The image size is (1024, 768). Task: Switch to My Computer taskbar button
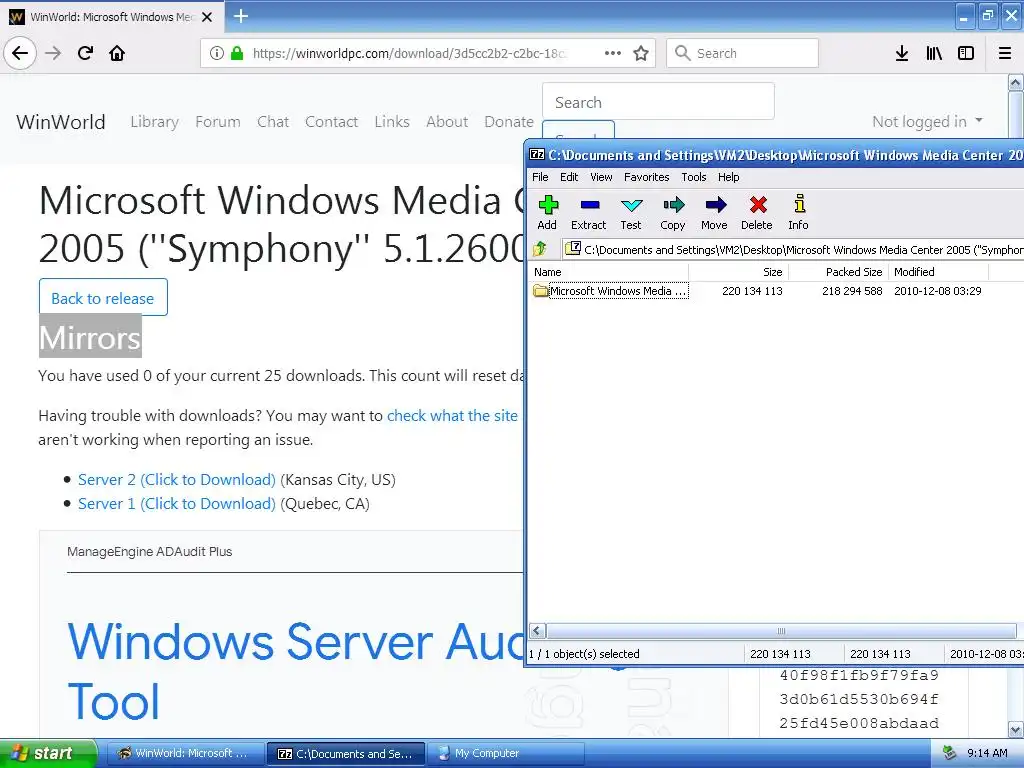coord(505,753)
